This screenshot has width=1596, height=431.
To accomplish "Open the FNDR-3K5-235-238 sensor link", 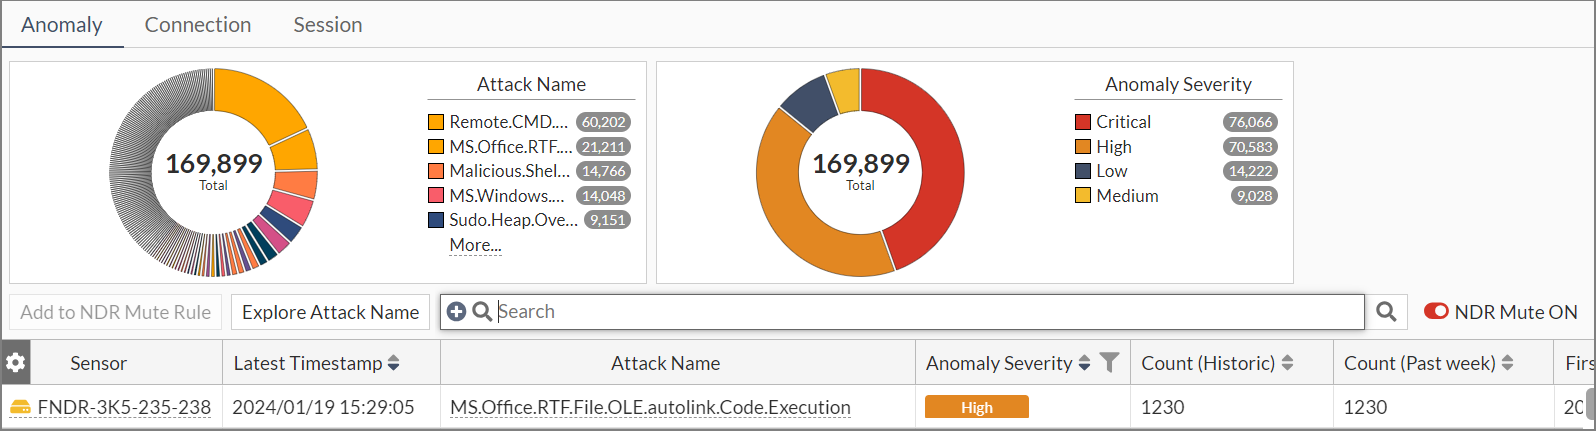I will [124, 407].
